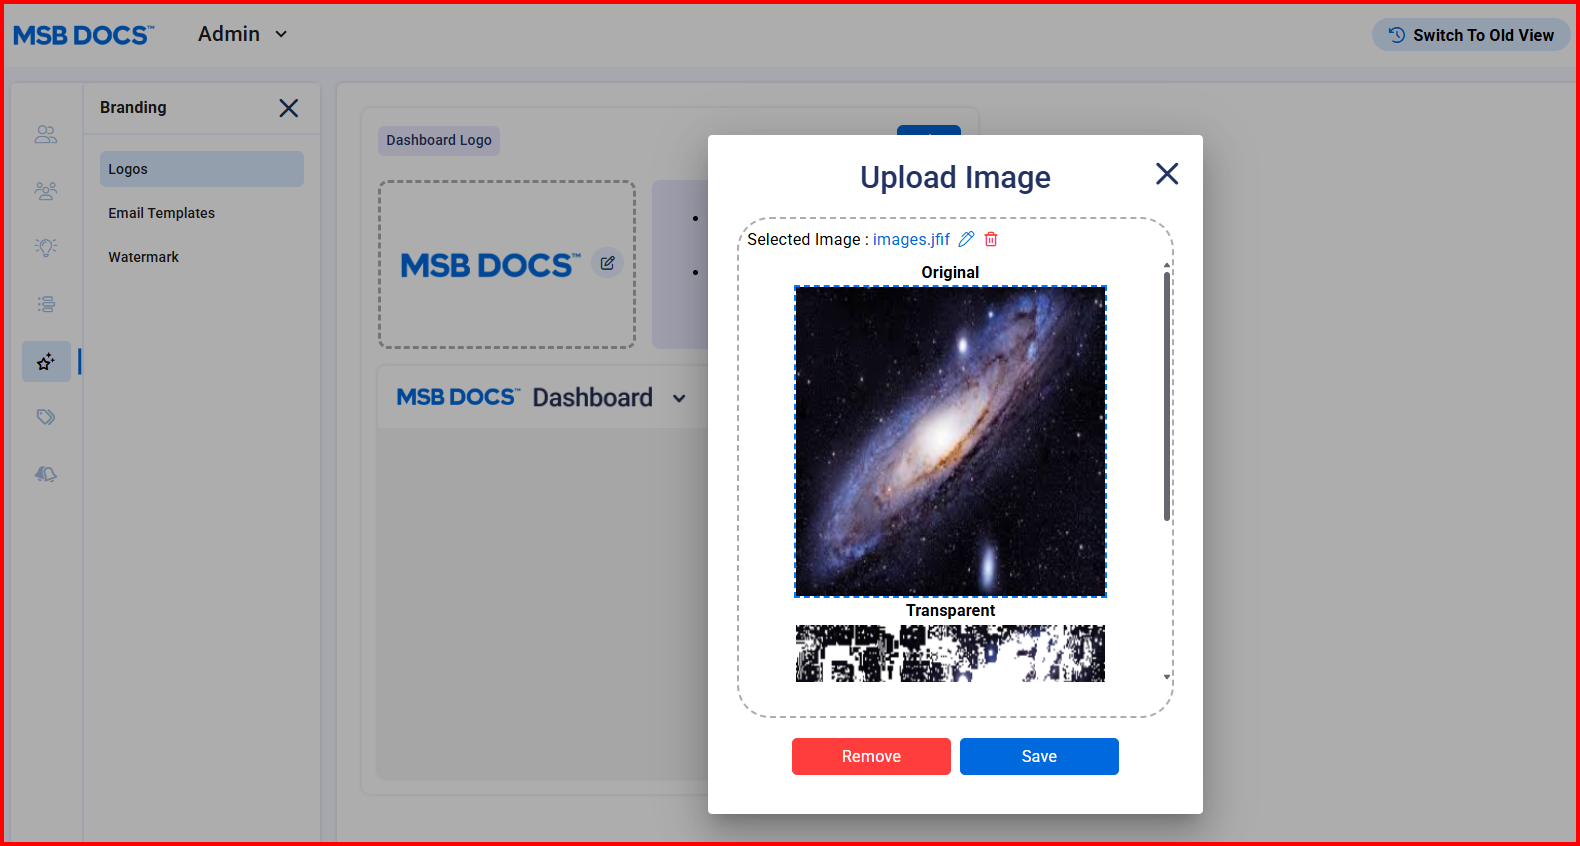Click the edit icon on the MSB DOCS logo

pos(607,263)
